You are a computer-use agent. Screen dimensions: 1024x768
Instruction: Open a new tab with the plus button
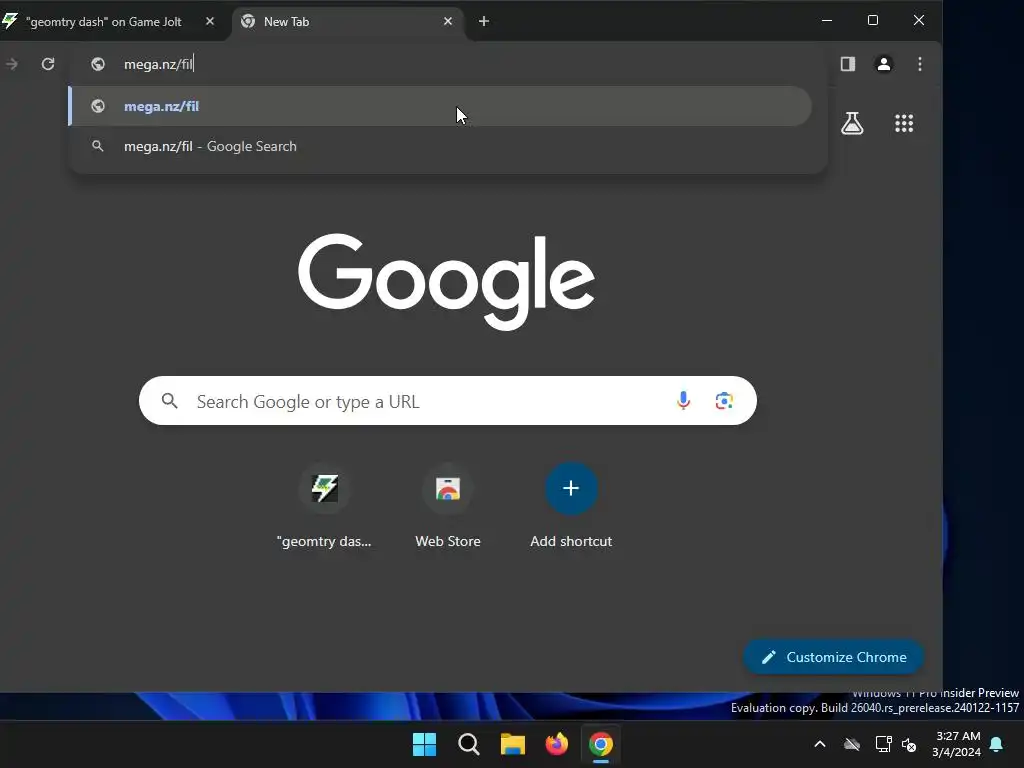click(484, 22)
